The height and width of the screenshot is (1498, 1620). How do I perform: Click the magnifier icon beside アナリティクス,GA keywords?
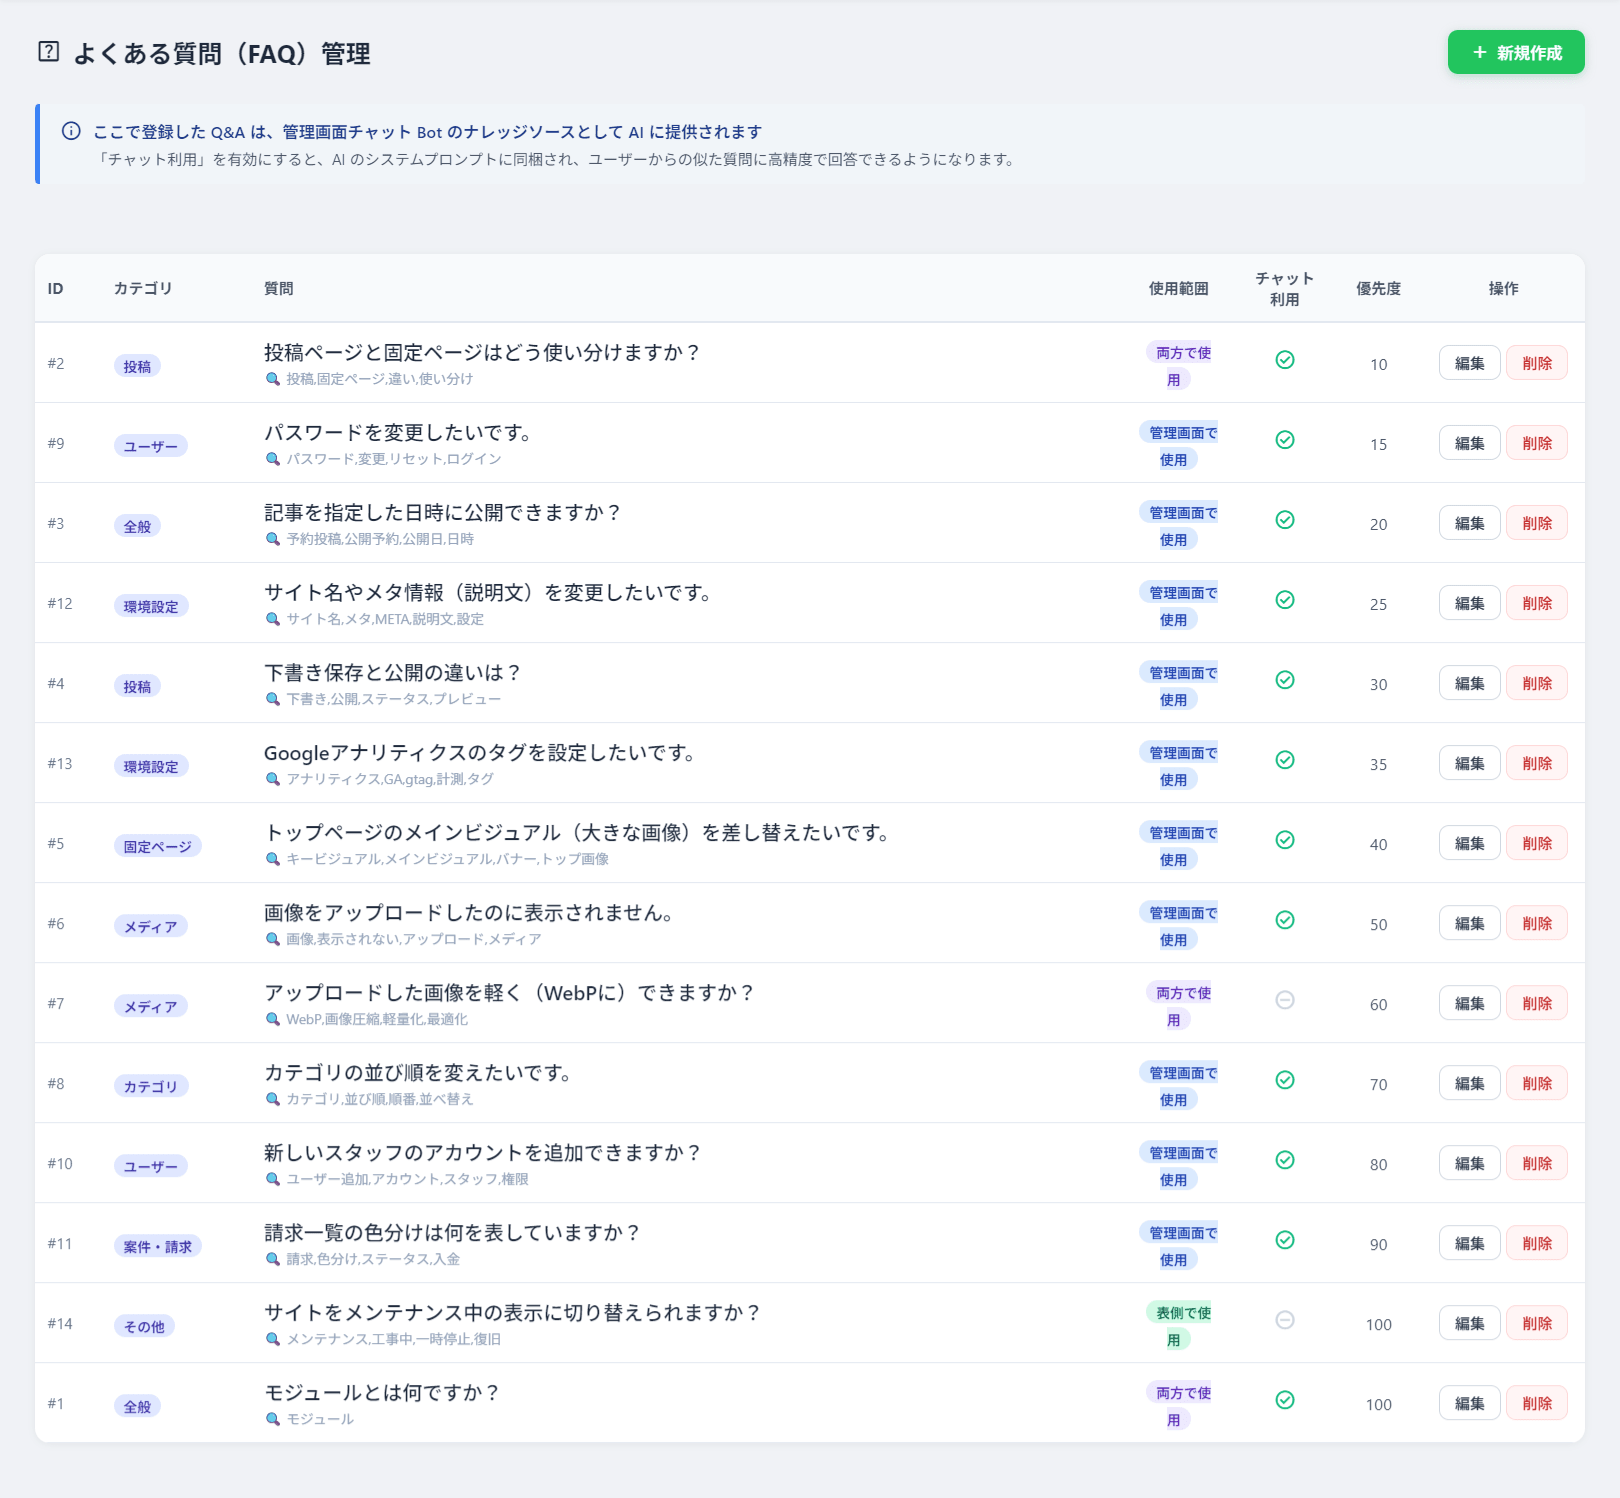click(x=272, y=779)
